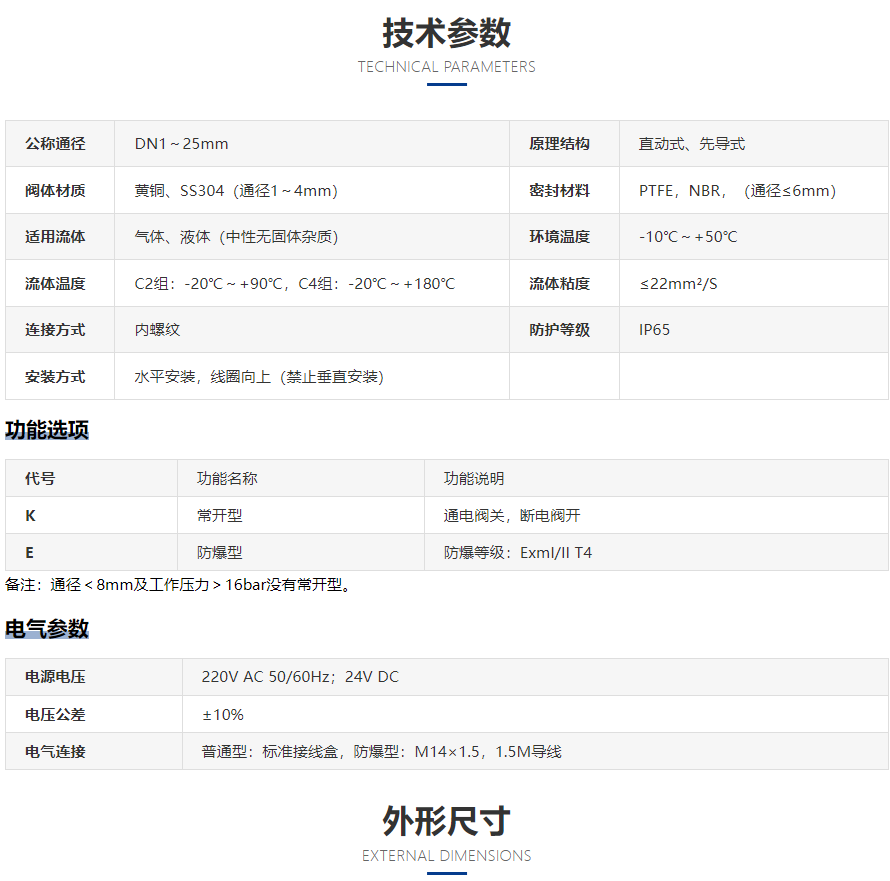The width and height of the screenshot is (890, 881).
Task: Select the 直动式、先导式 value
Action: pyautogui.click(x=692, y=144)
